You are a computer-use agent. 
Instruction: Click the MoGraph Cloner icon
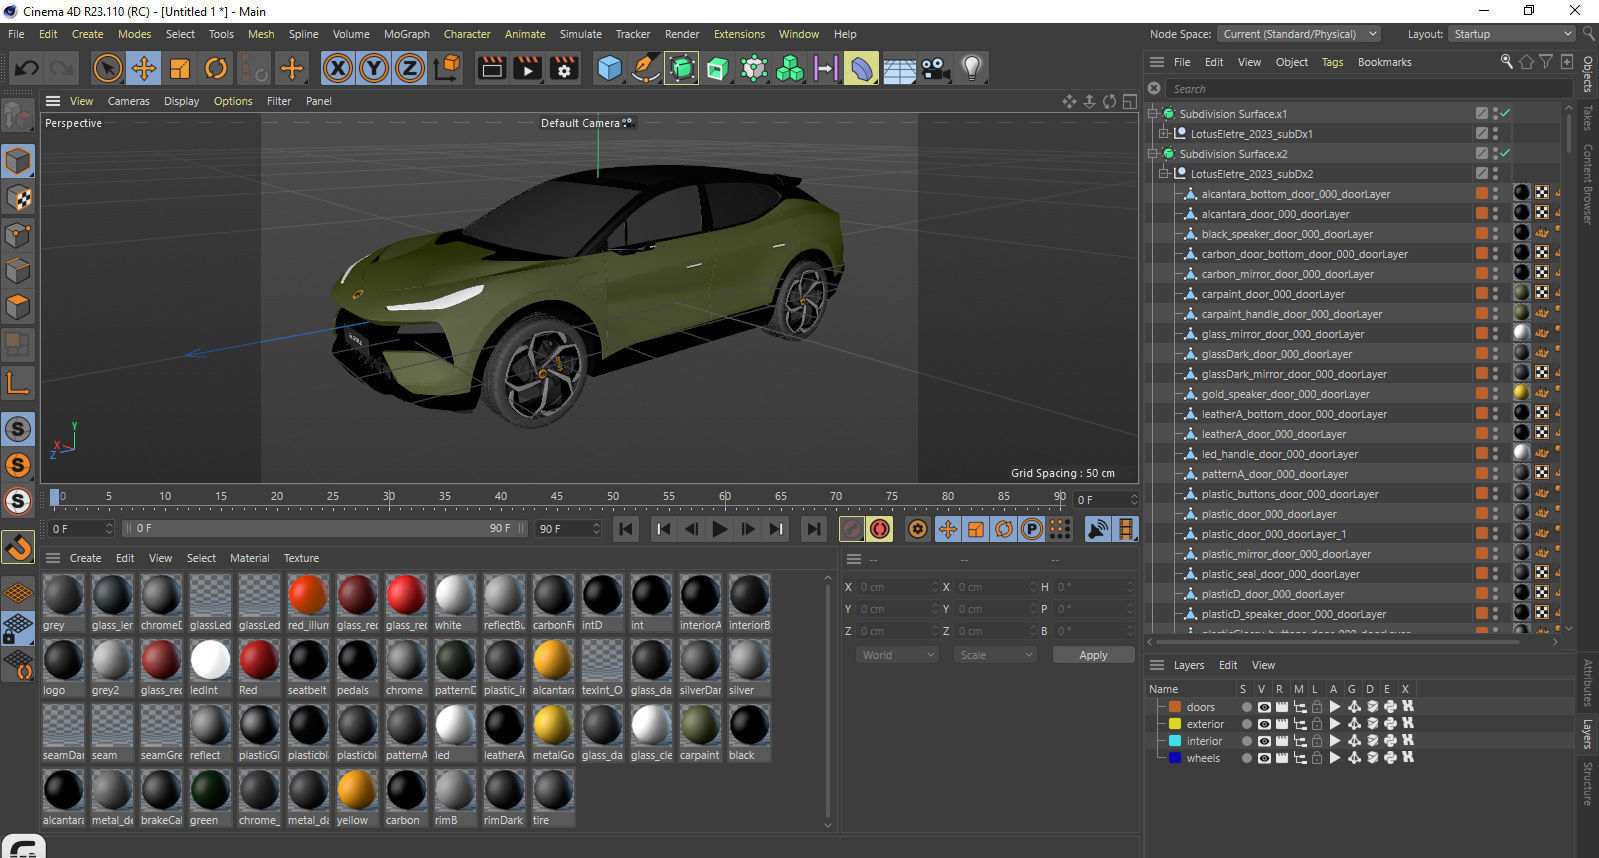click(x=790, y=68)
